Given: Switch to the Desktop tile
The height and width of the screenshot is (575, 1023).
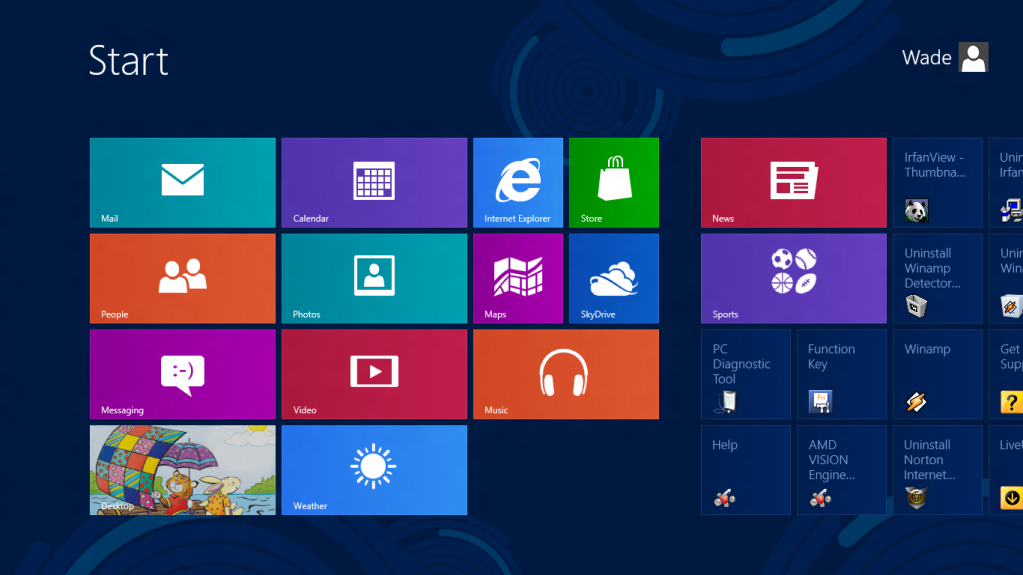Looking at the screenshot, I should pyautogui.click(x=183, y=470).
